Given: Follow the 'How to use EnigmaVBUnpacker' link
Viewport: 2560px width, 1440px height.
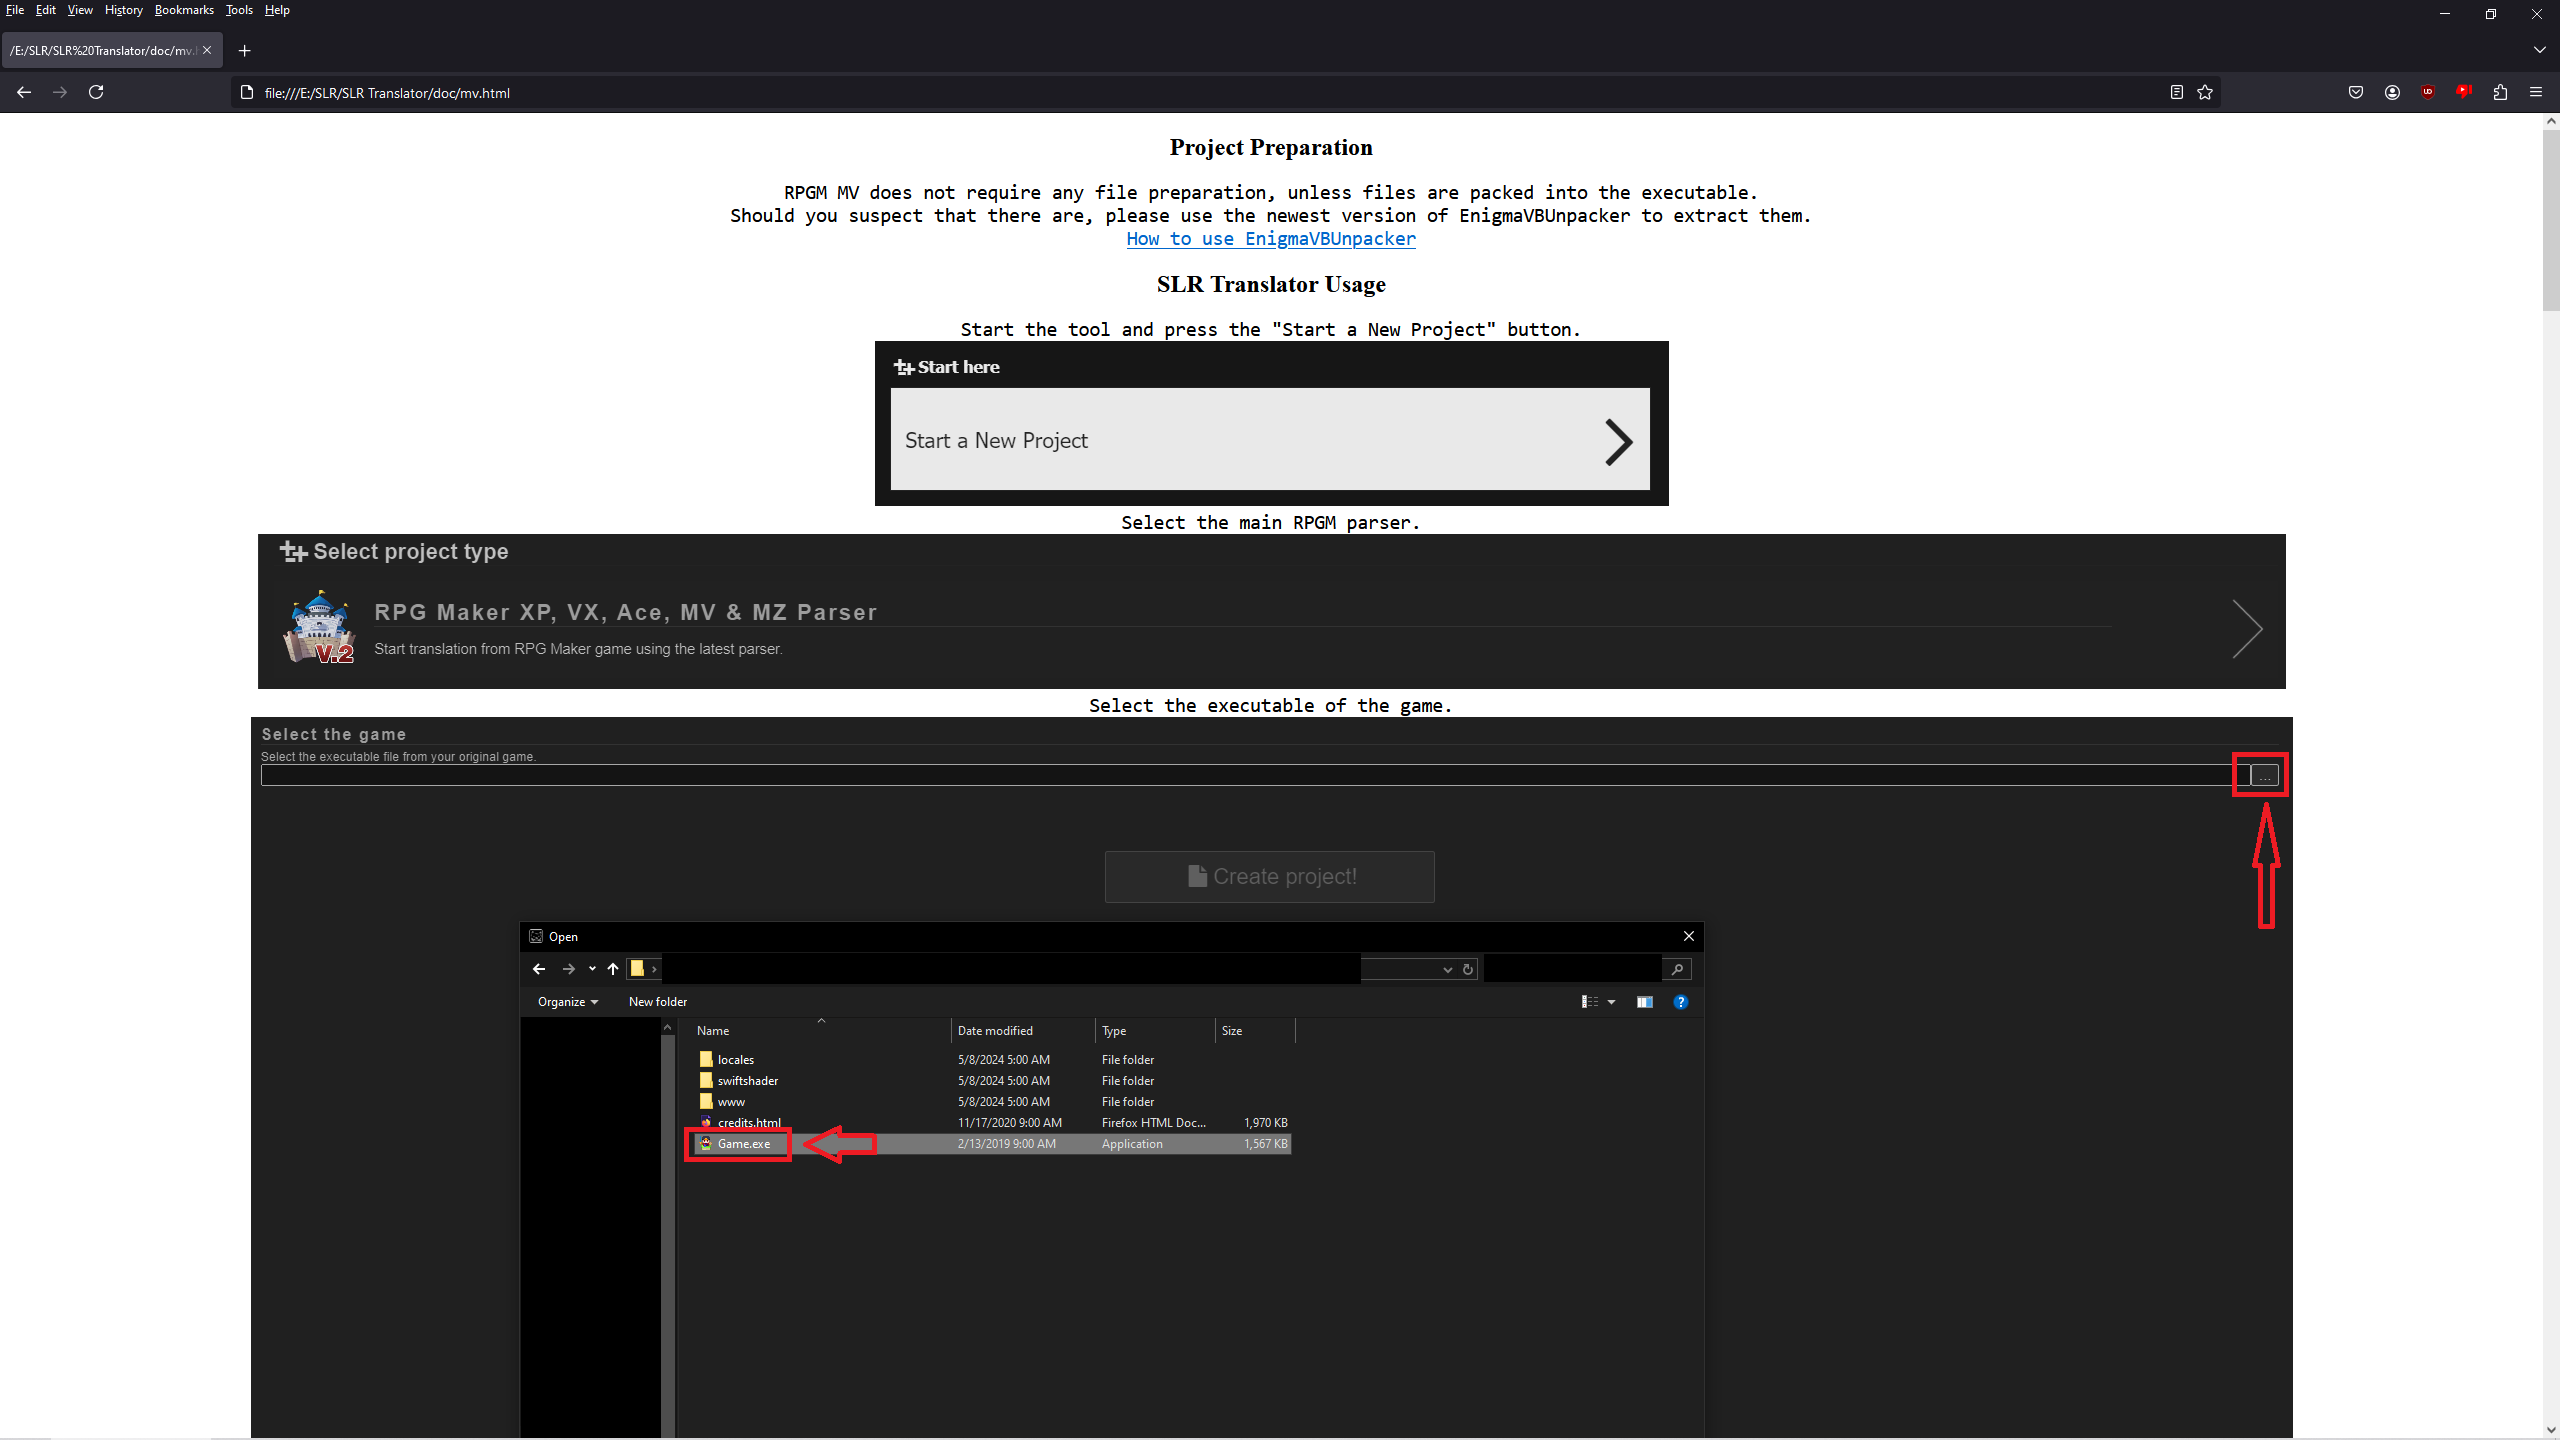Looking at the screenshot, I should click(1270, 239).
